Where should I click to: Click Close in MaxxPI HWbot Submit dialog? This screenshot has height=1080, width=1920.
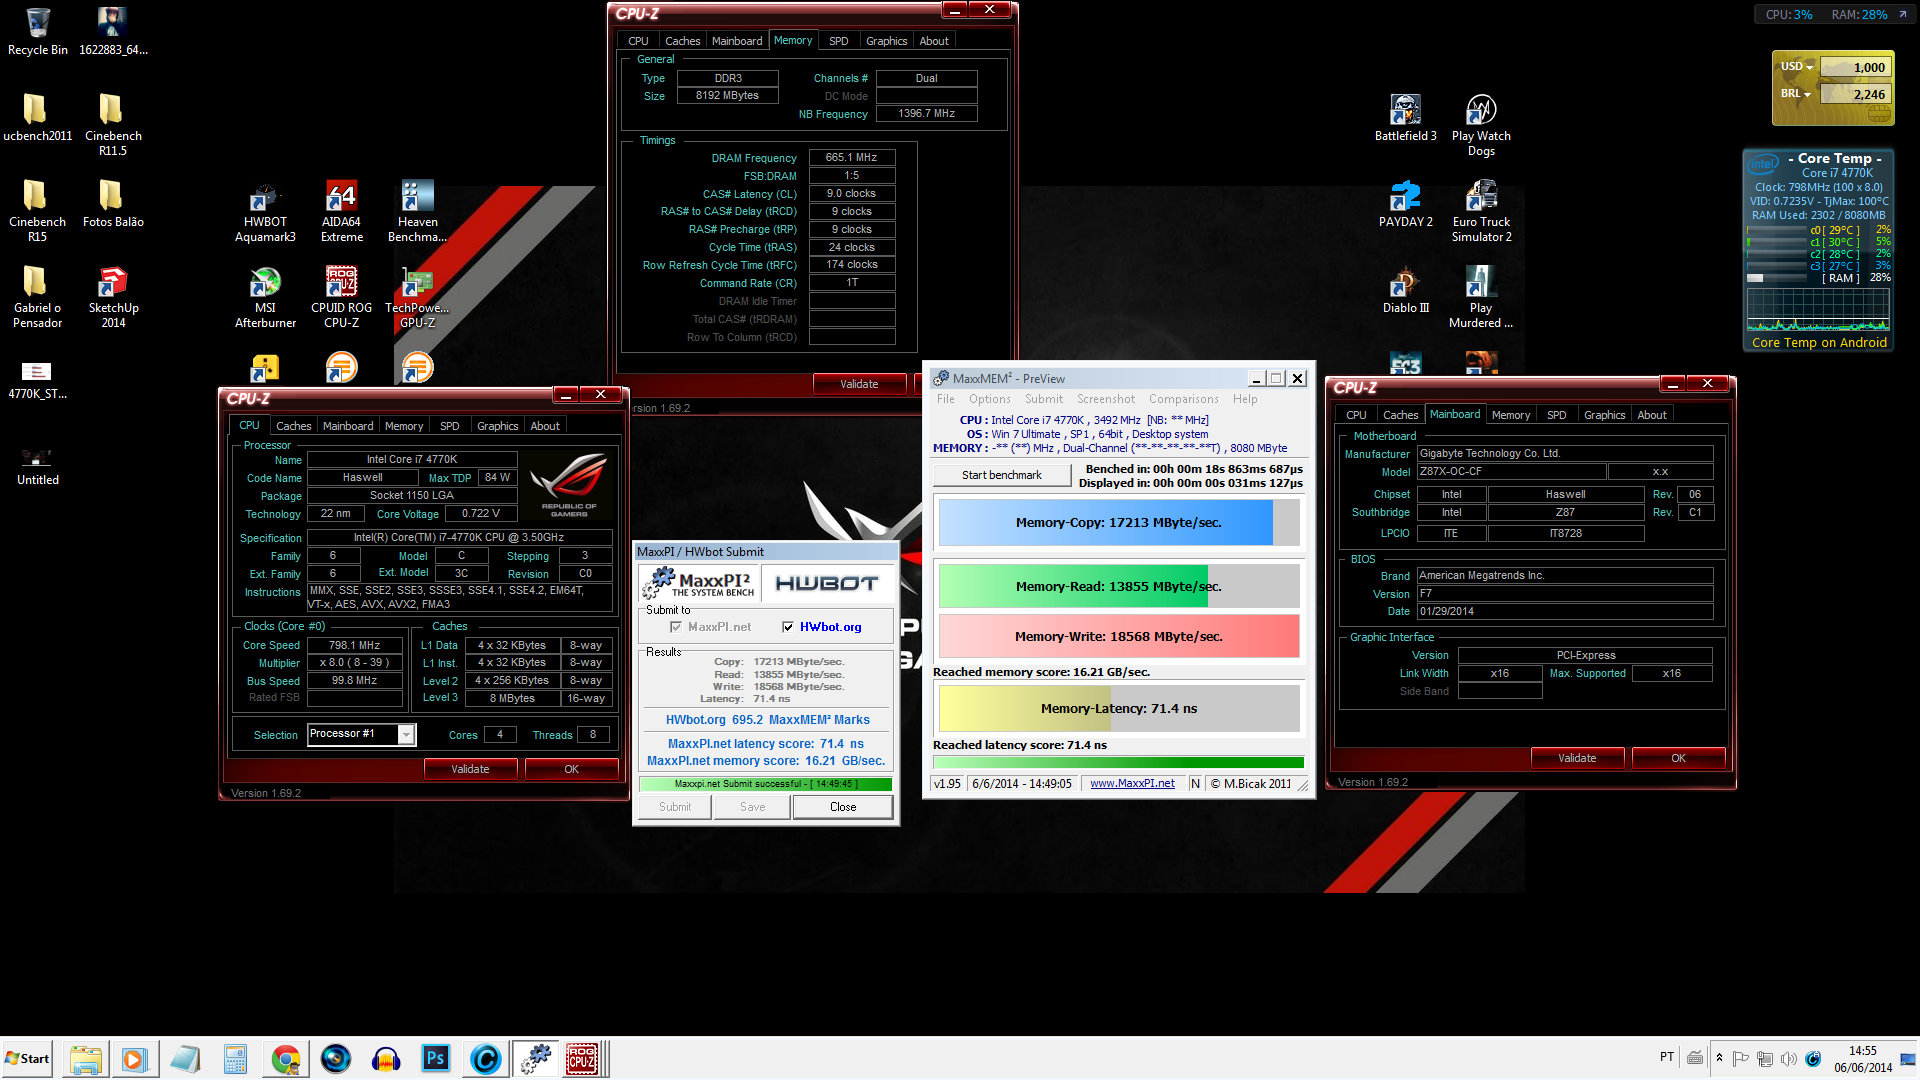[842, 807]
